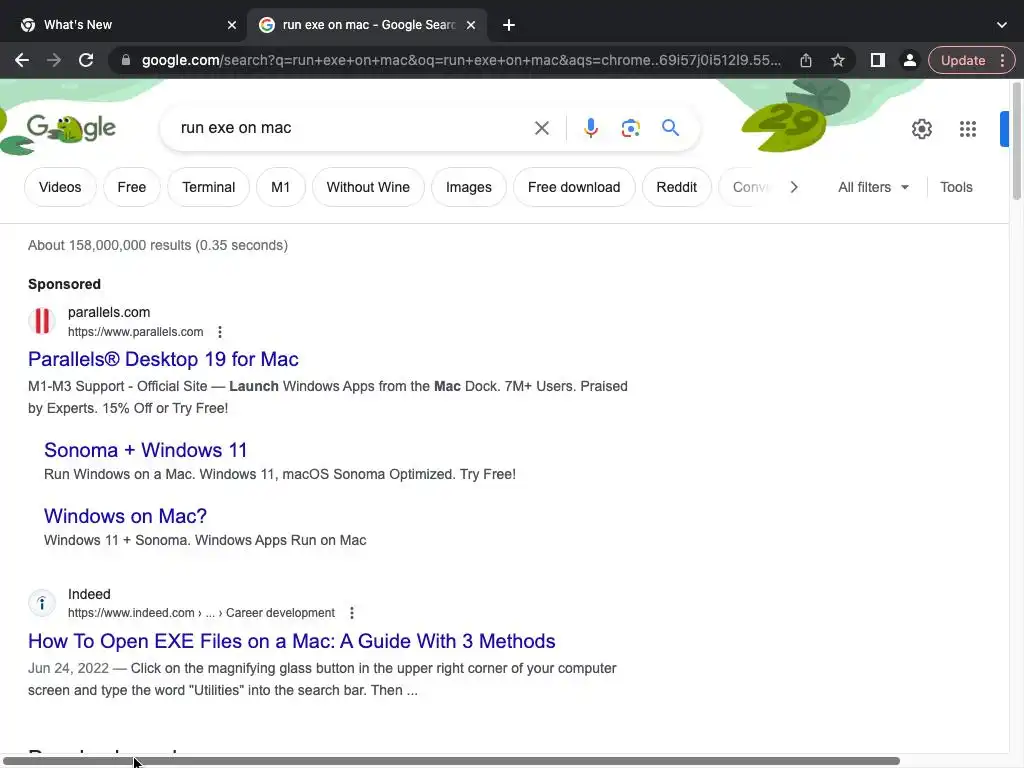The width and height of the screenshot is (1024, 768).
Task: Bookmark this page with star icon
Action: click(x=838, y=60)
